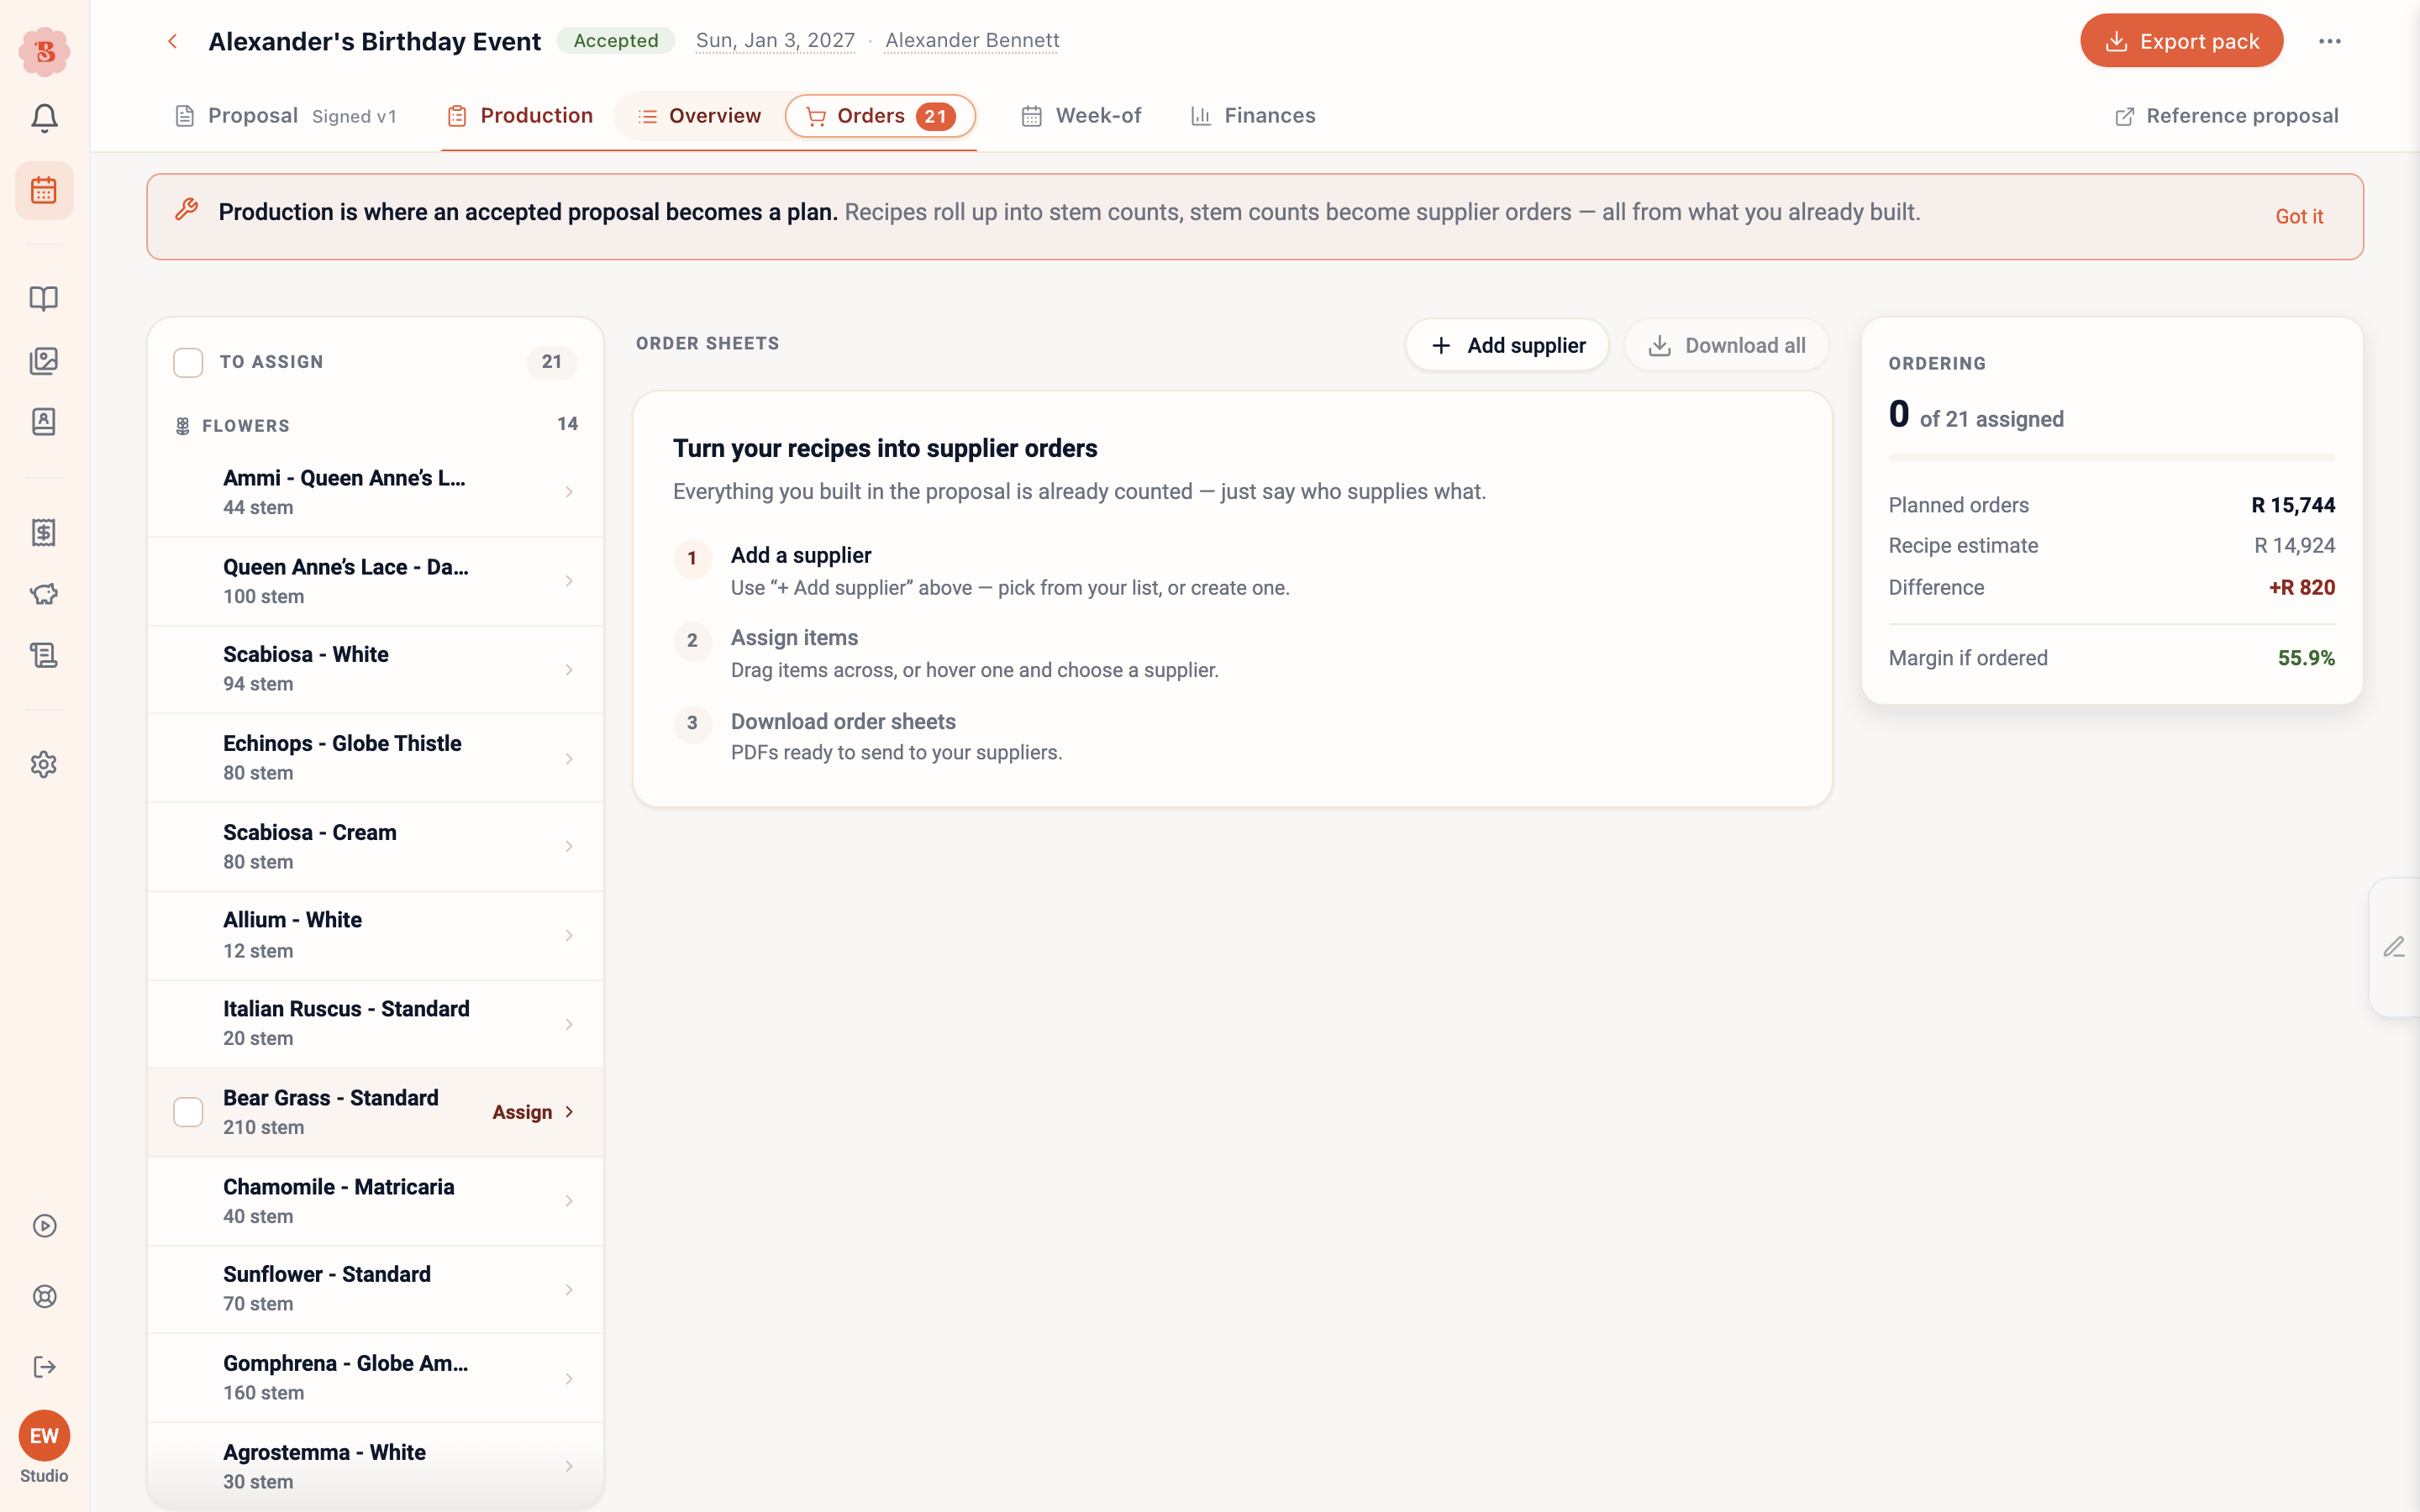Select the Gomphrena - Globe Am… item

tap(376, 1378)
